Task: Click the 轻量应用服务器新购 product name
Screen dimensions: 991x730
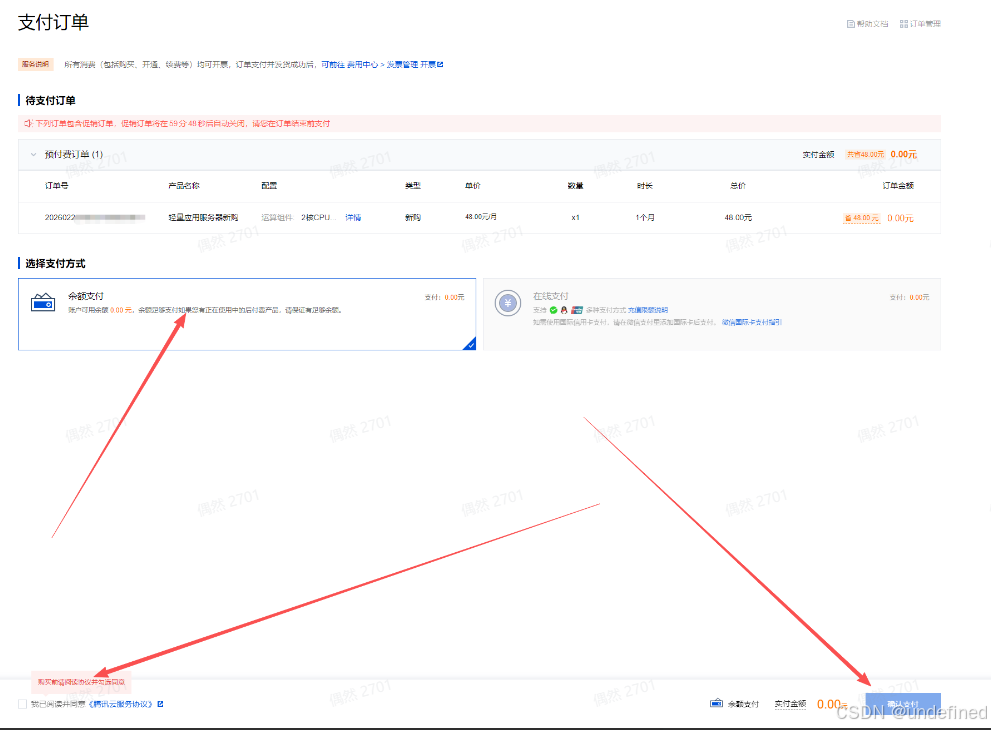Action: tap(203, 217)
